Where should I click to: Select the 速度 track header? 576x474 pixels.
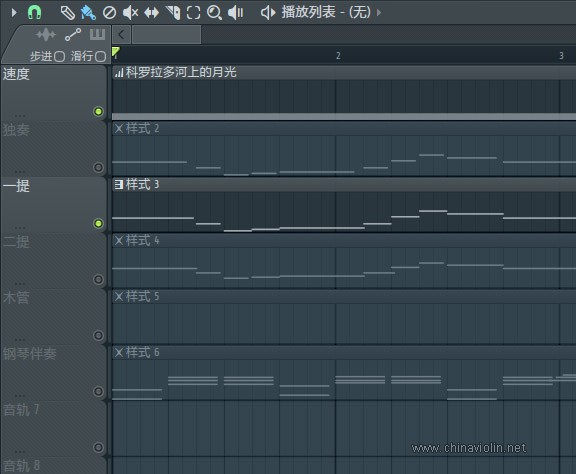point(54,93)
